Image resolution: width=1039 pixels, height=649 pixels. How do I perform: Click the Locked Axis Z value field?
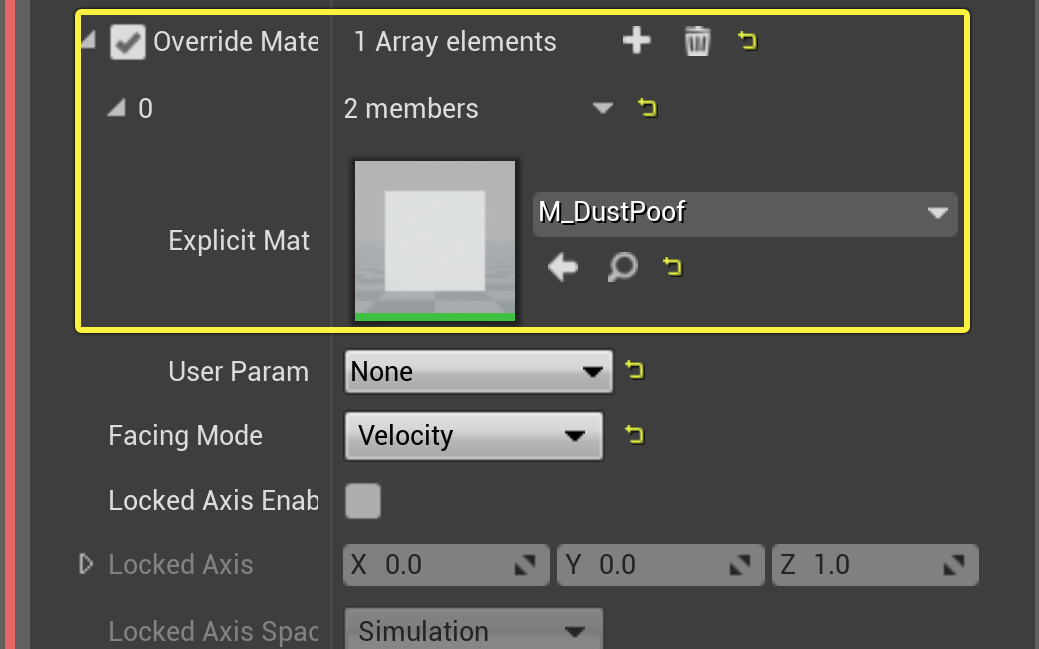tap(875, 565)
